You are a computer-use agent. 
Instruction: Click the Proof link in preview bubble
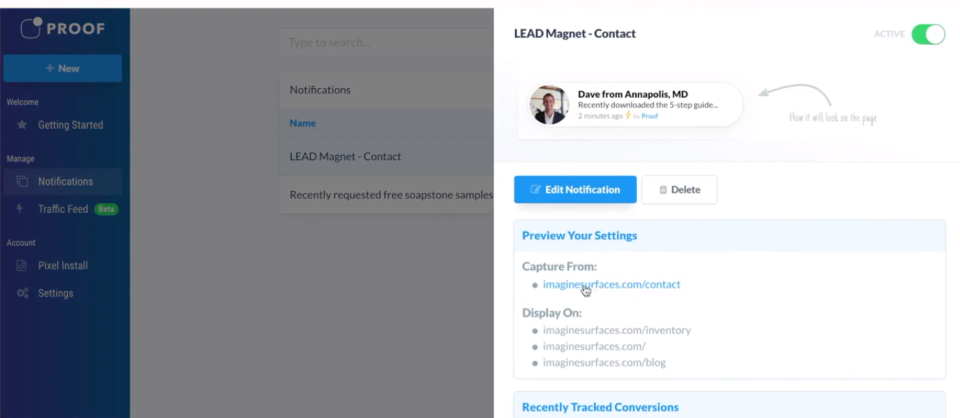[x=650, y=116]
